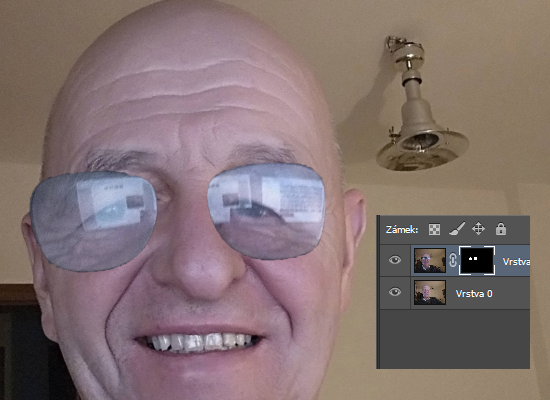Viewport: 550px width, 400px height.
Task: Click the Zámek label in layers panel
Action: coord(402,230)
